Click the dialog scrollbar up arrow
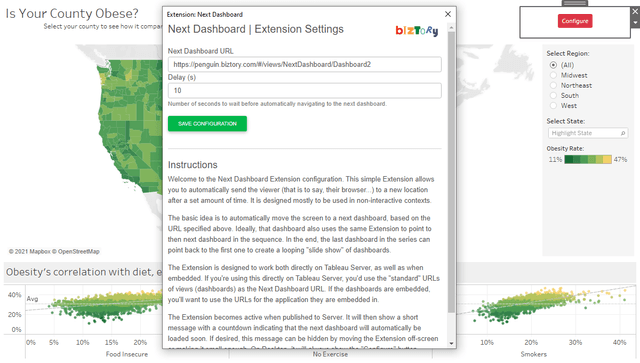The width and height of the screenshot is (640, 363). coord(451,28)
